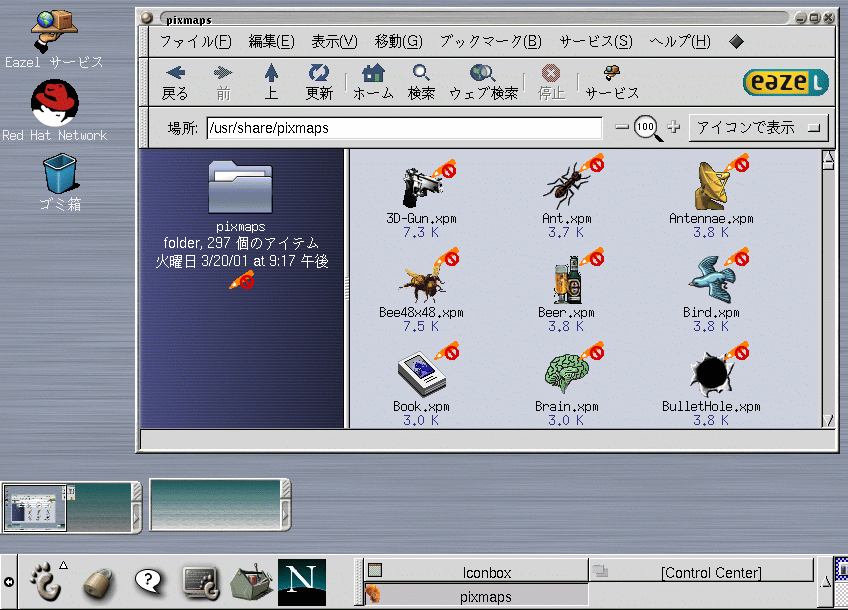Image resolution: width=848 pixels, height=610 pixels.
Task: Click the first desktop pager thumbnail
Action: 35,507
